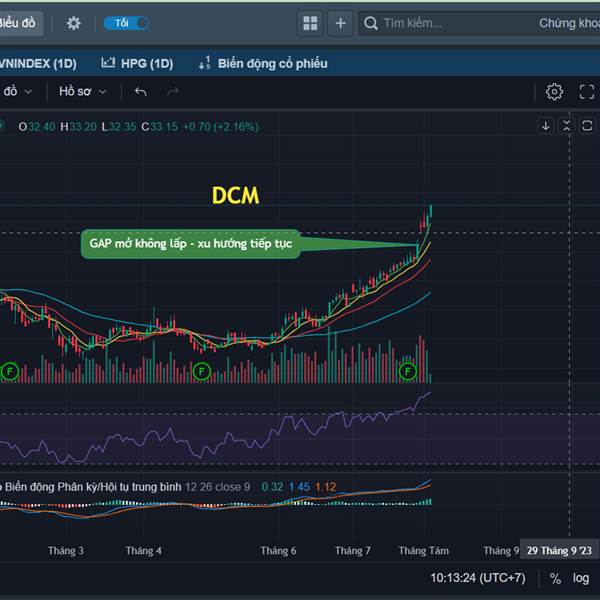600x600 pixels.
Task: Click the Chứng khoán header item
Action: point(569,23)
